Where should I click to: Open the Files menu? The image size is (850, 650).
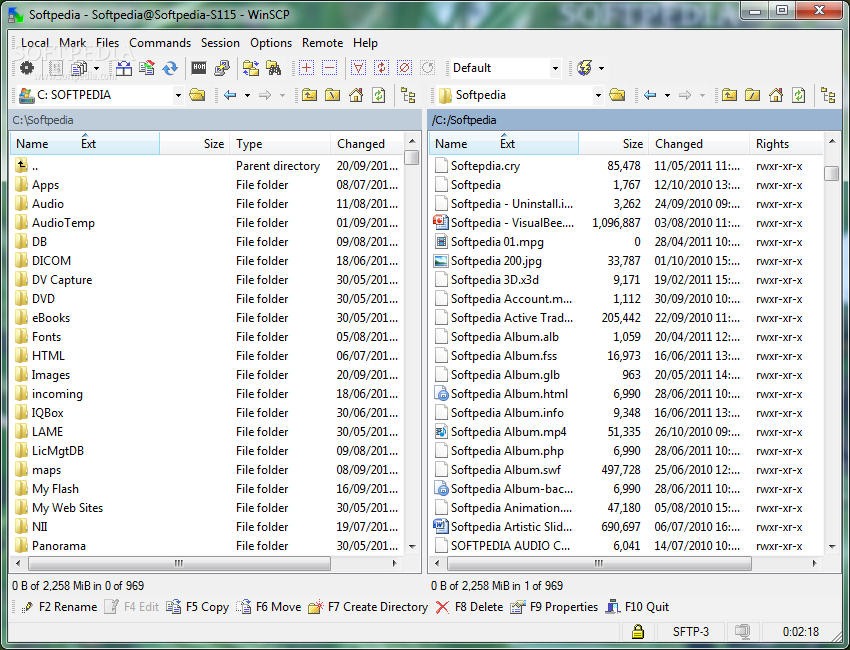pos(107,43)
